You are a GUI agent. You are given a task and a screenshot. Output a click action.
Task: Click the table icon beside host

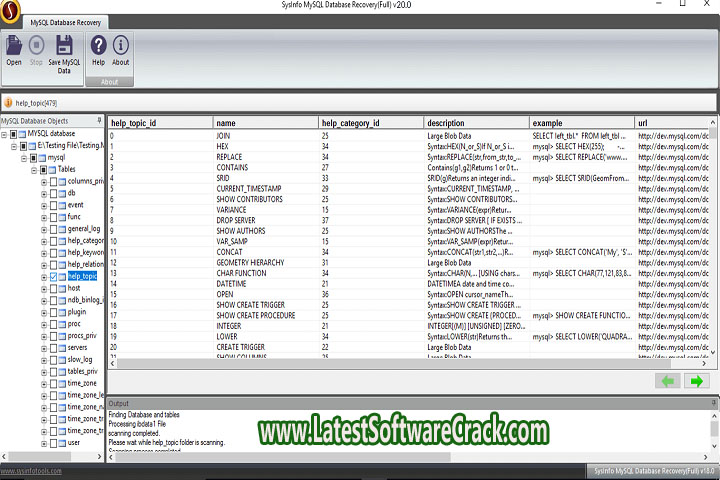62,288
